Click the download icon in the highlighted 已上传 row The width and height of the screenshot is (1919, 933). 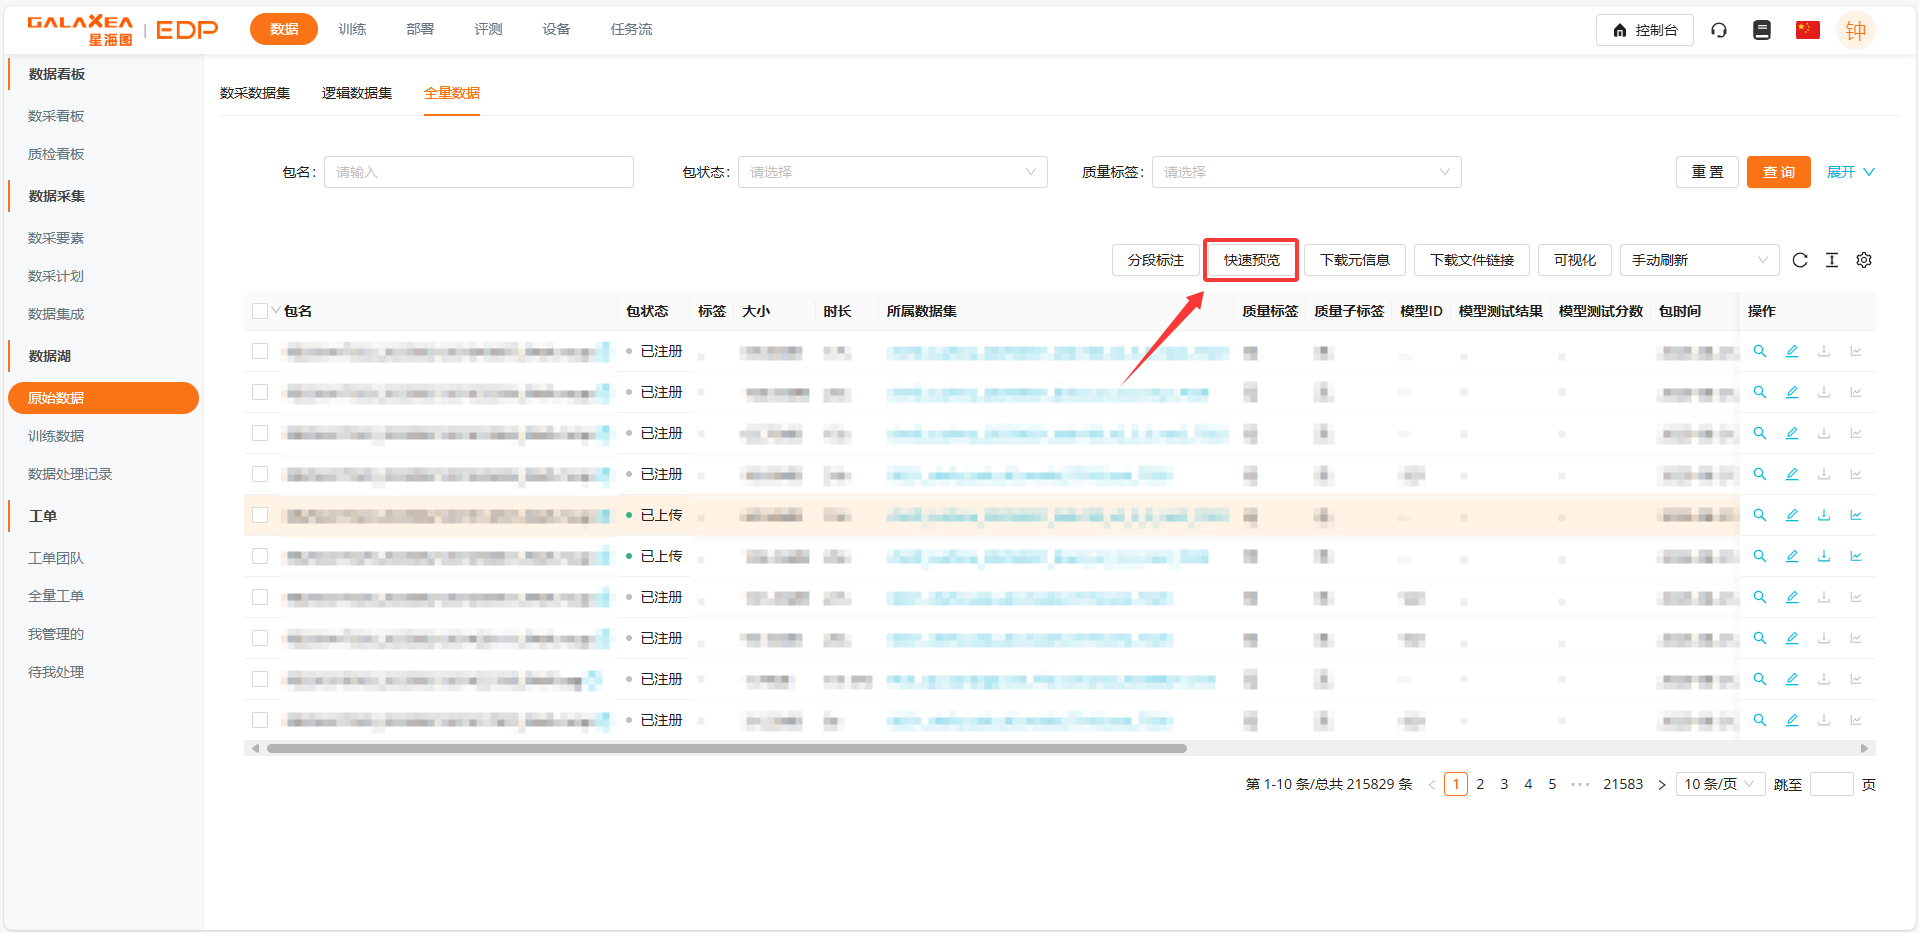pos(1823,515)
